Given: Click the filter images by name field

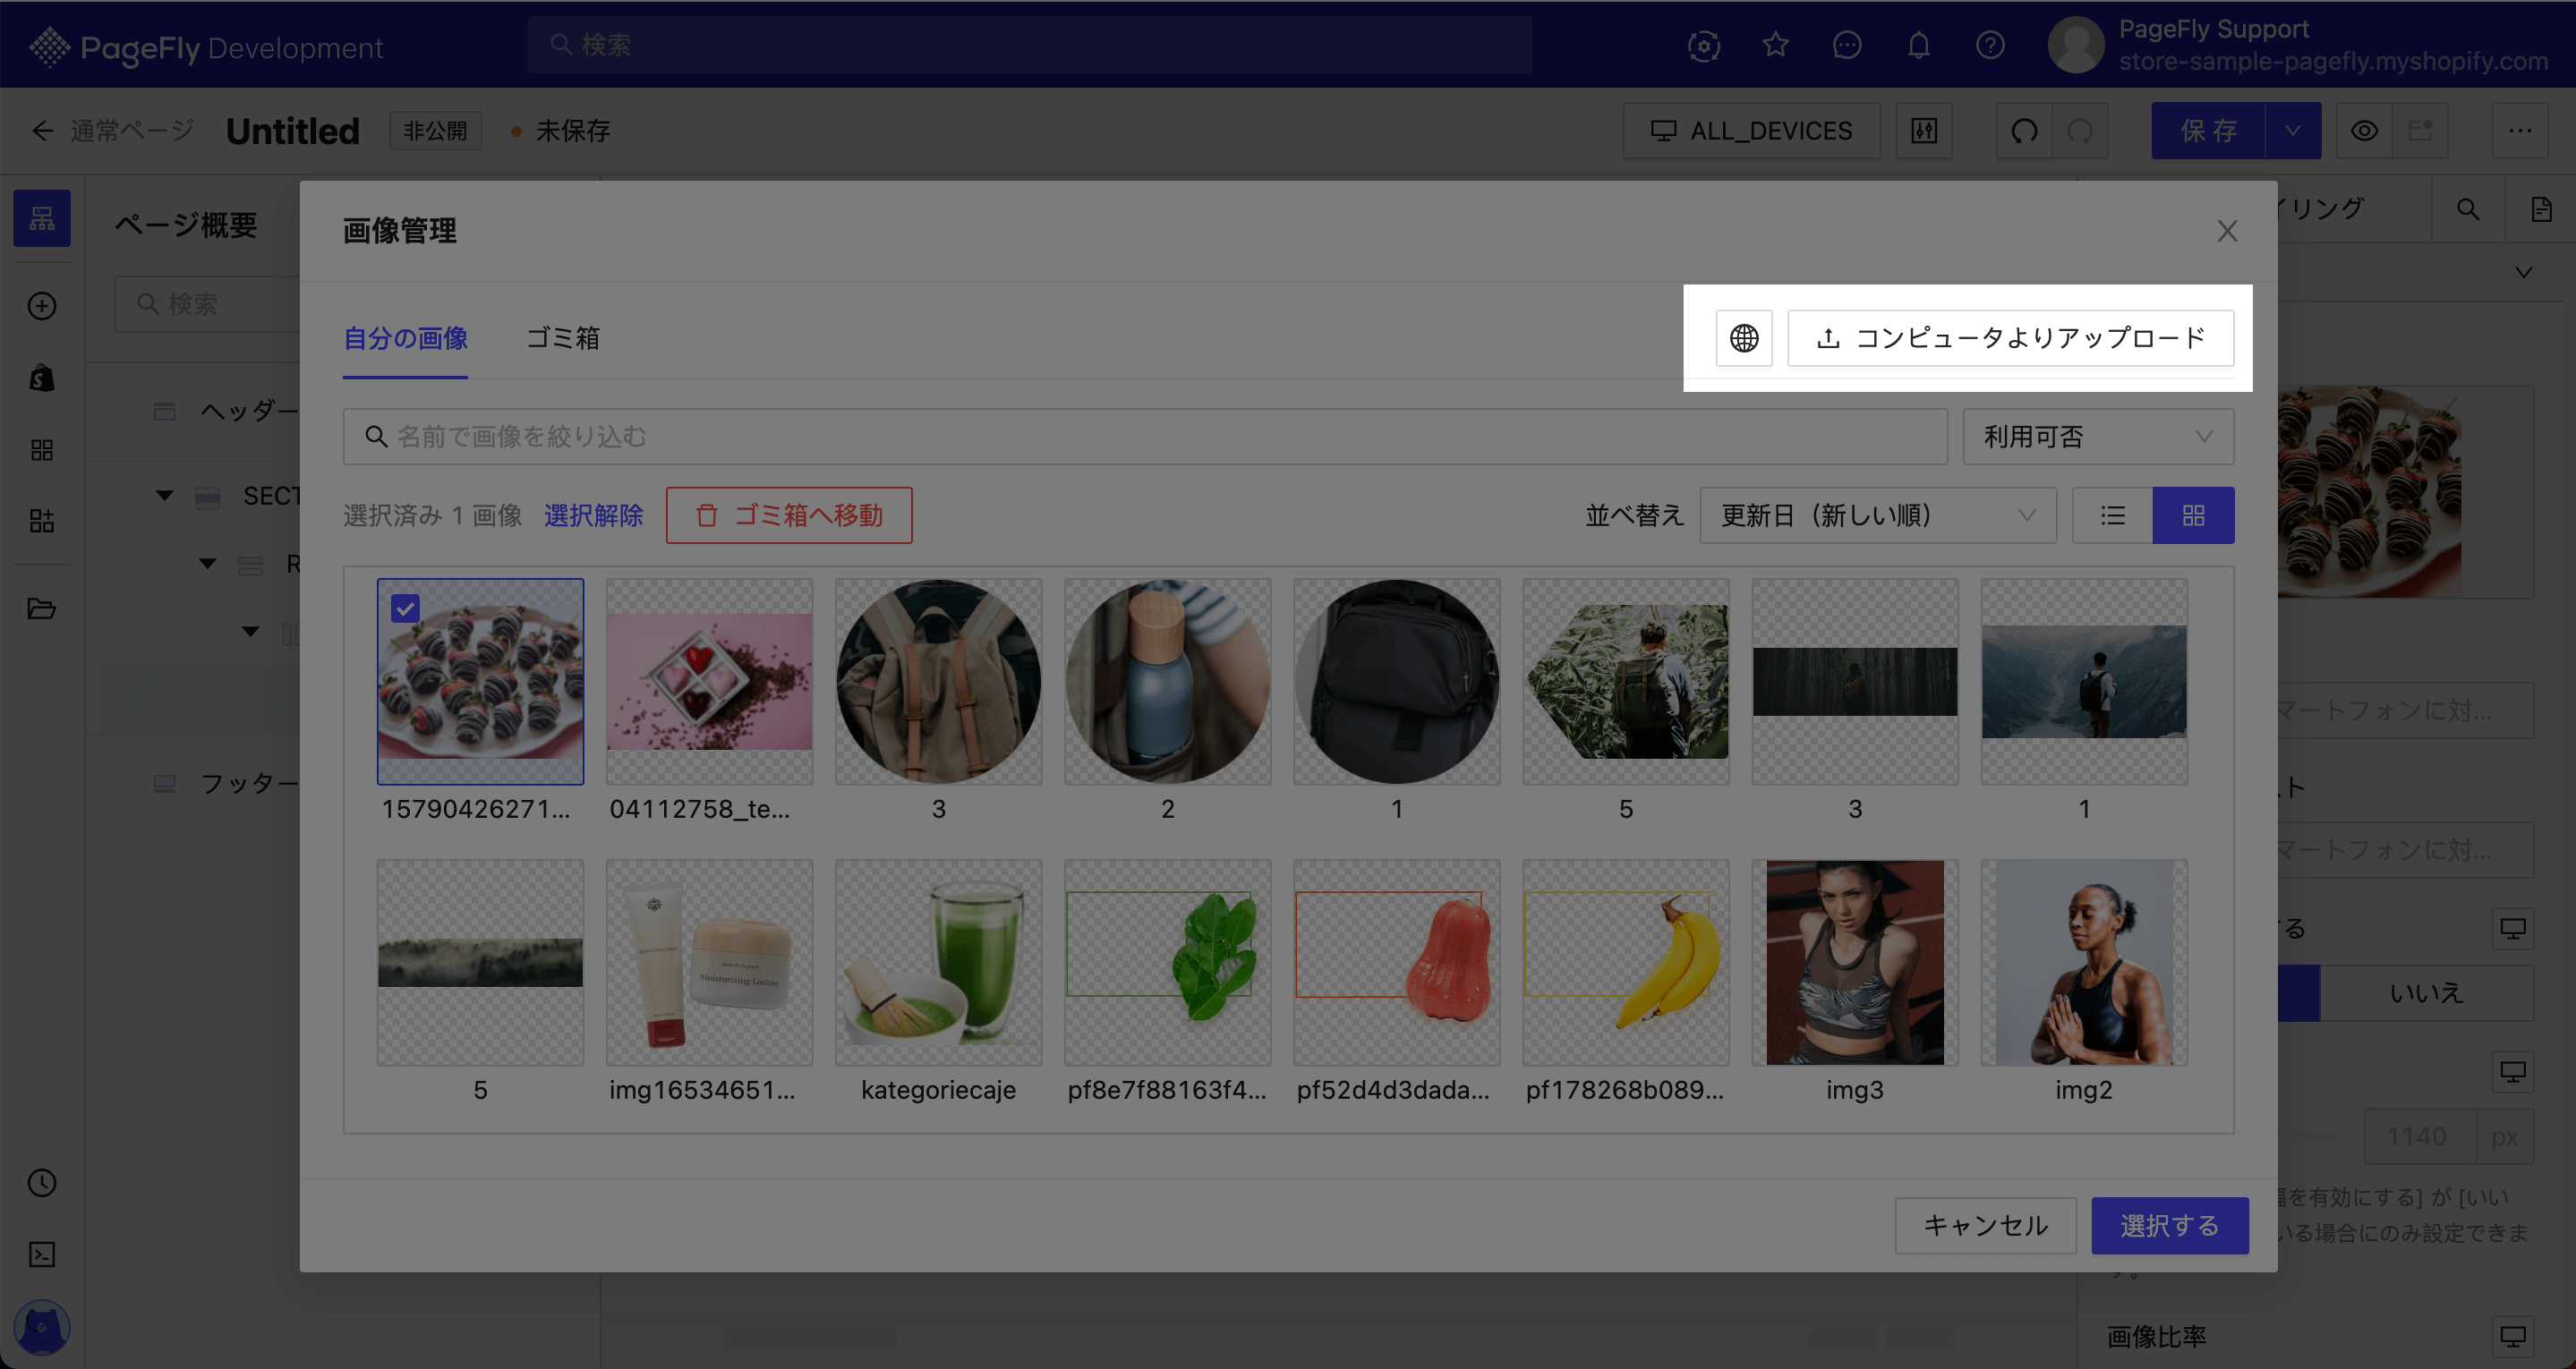Looking at the screenshot, I should [1145, 436].
